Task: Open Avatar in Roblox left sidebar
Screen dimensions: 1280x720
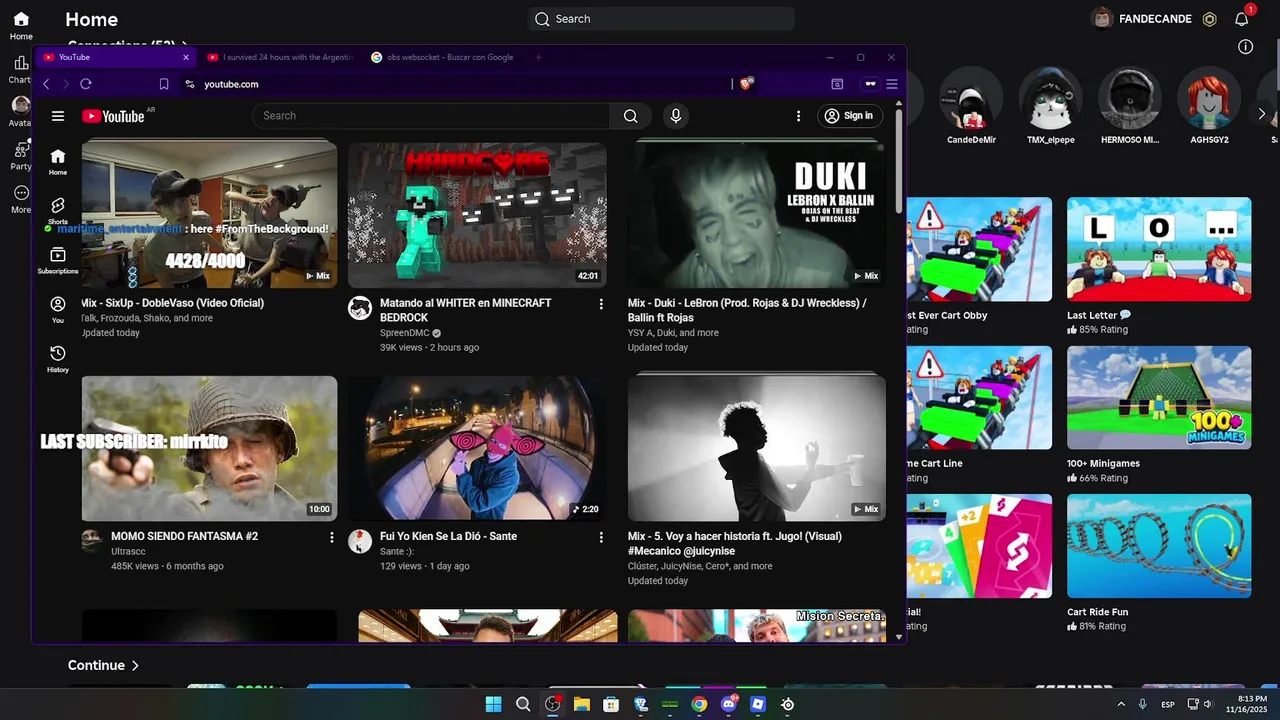Action: pyautogui.click(x=21, y=112)
